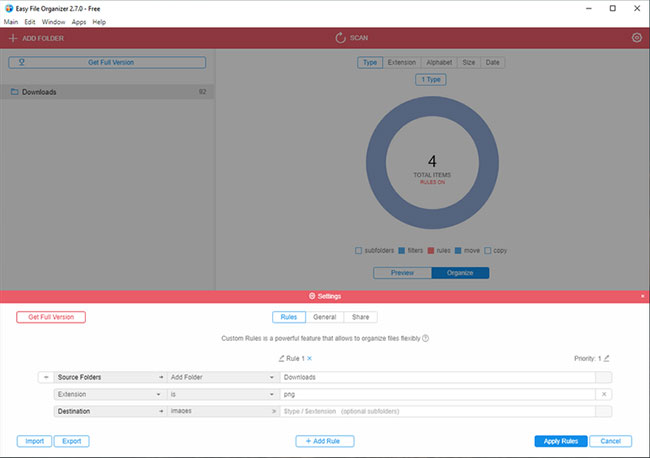Toggle the filters checkbox
This screenshot has width=650, height=458.
tap(401, 250)
